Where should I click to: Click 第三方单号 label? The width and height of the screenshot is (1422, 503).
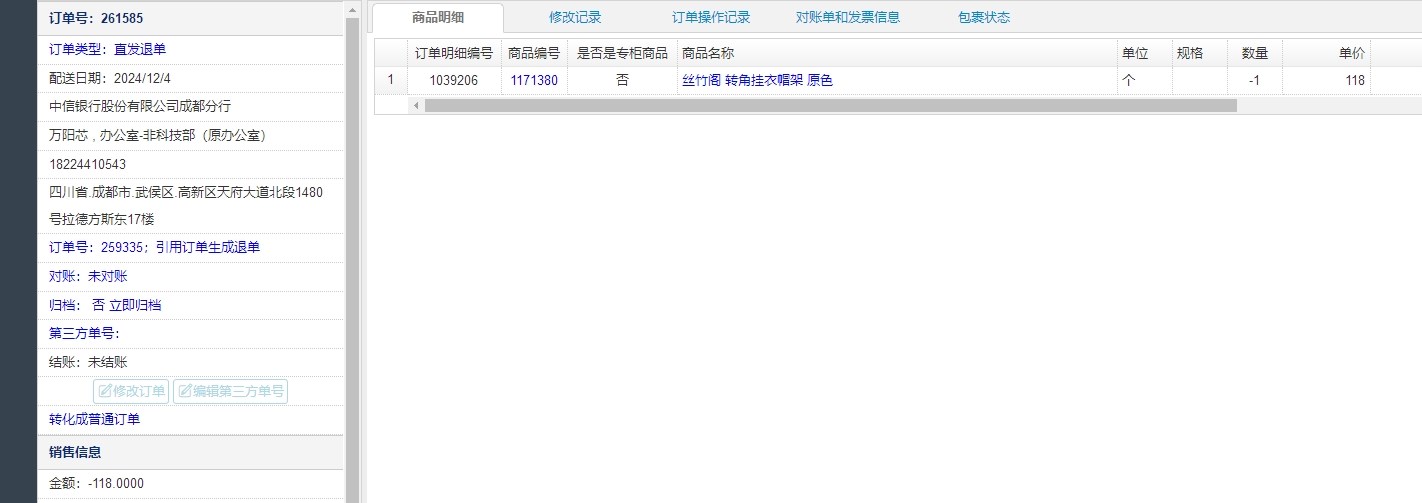click(x=84, y=334)
